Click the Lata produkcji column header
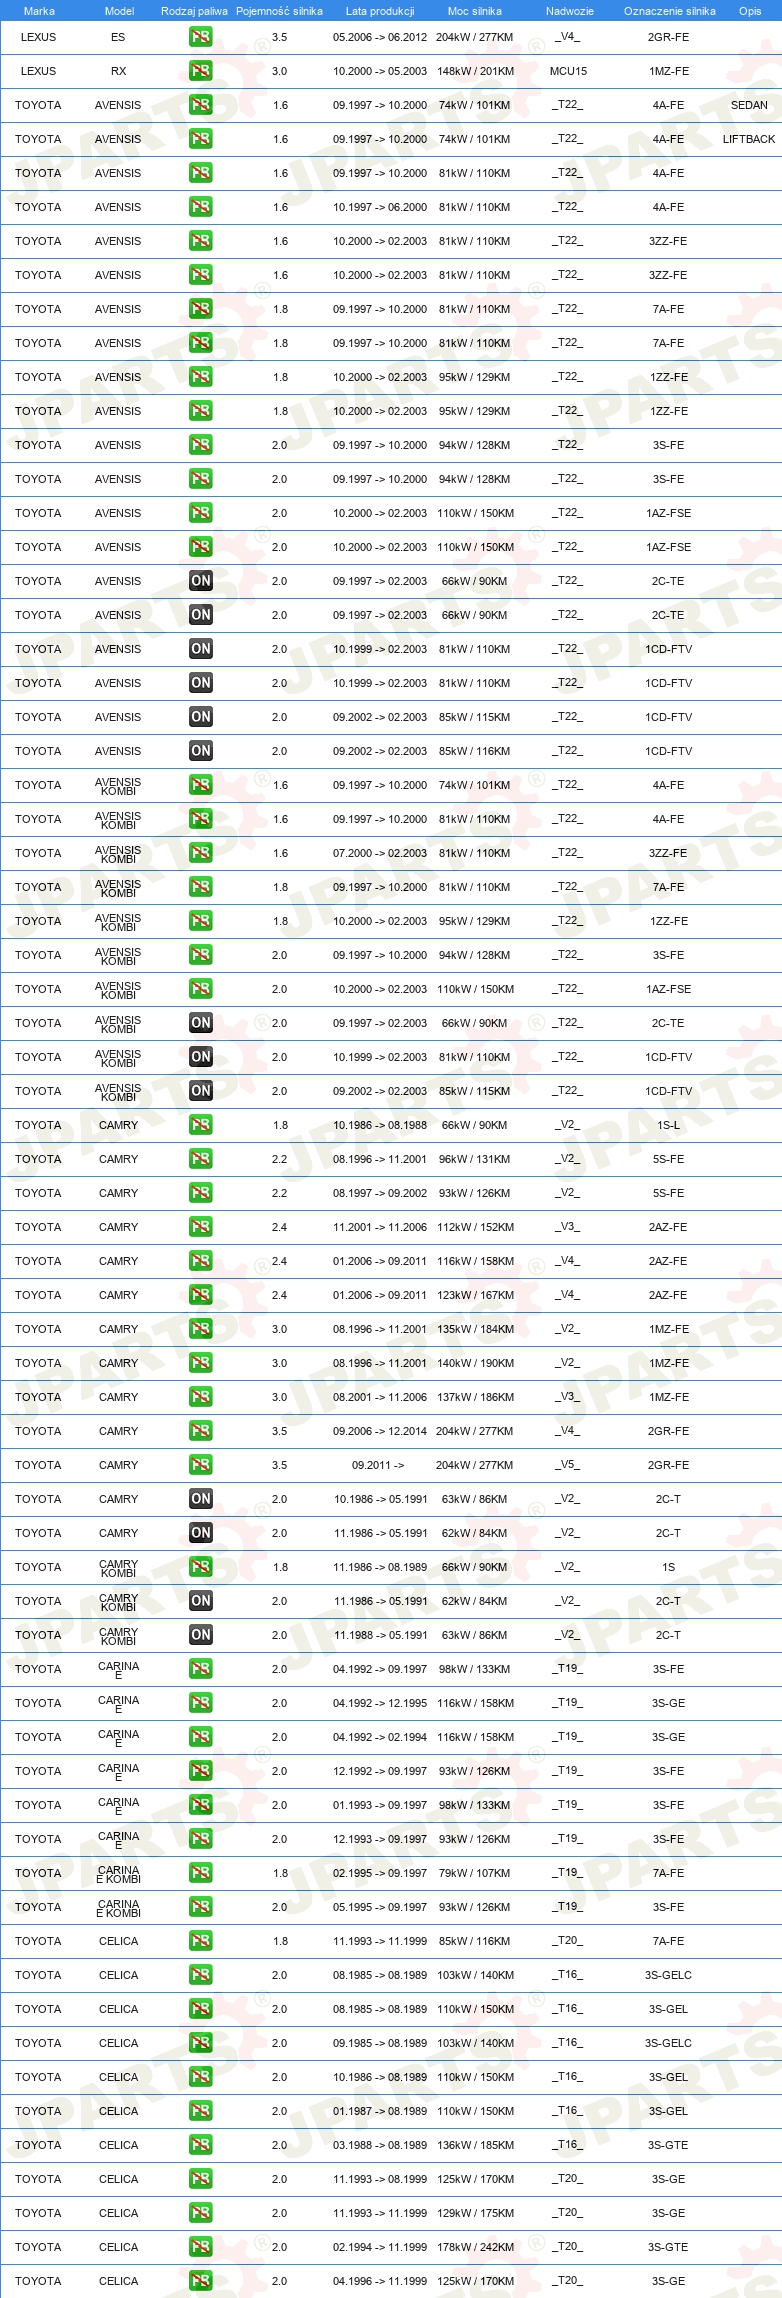 pyautogui.click(x=380, y=11)
